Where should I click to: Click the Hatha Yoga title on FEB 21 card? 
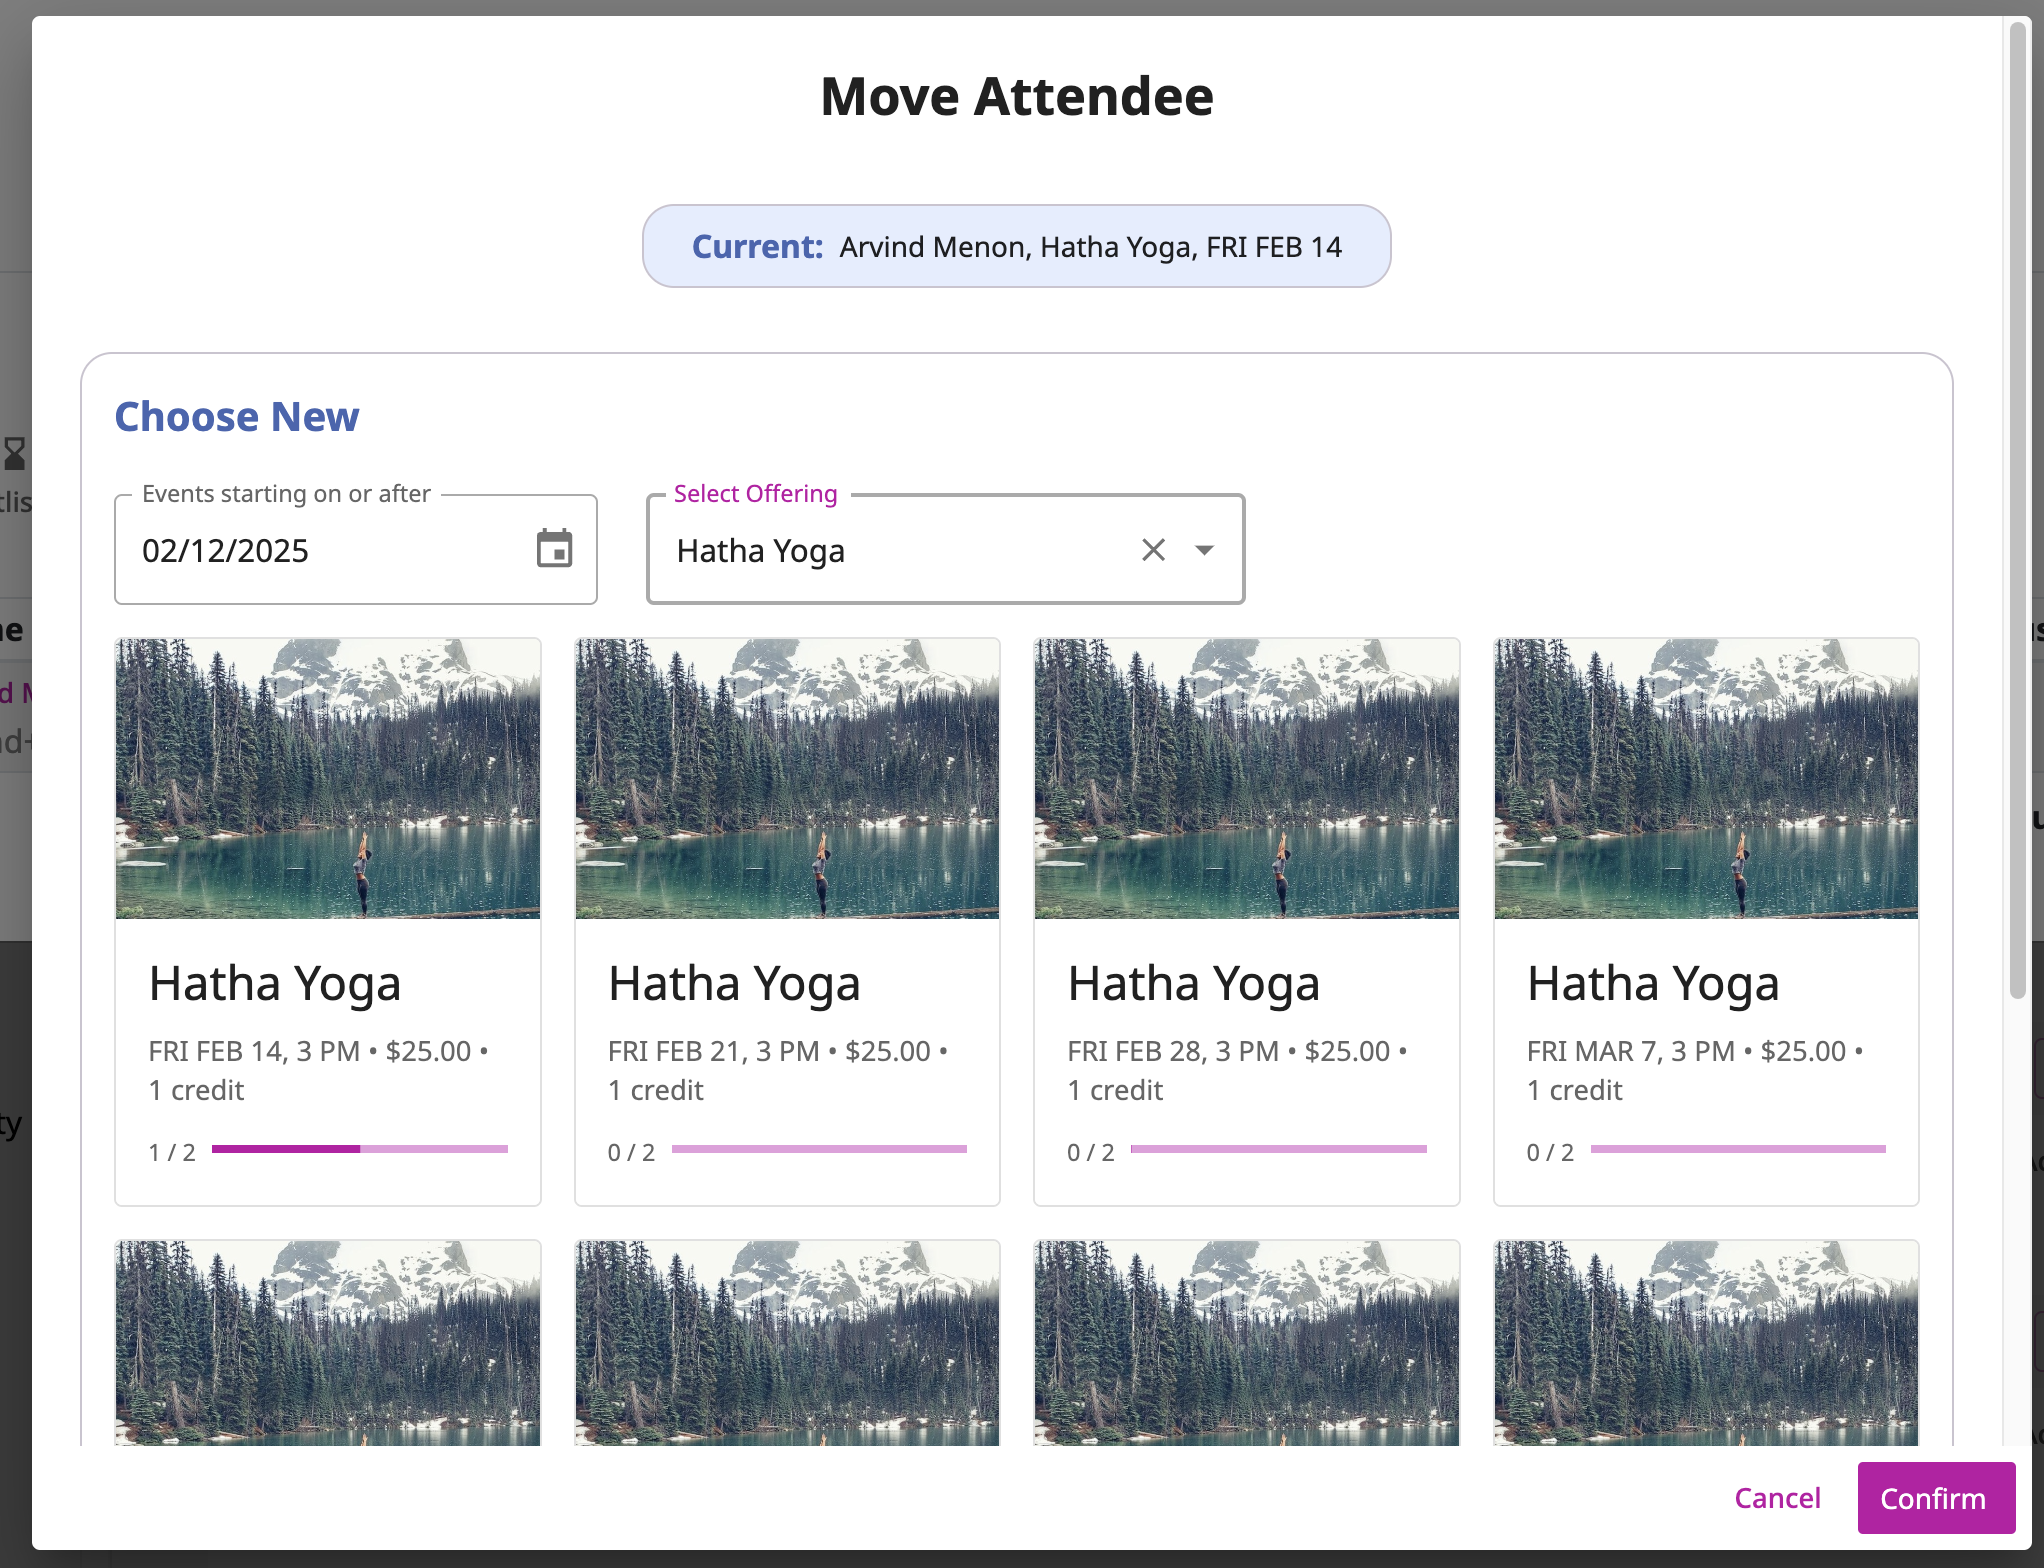734,984
